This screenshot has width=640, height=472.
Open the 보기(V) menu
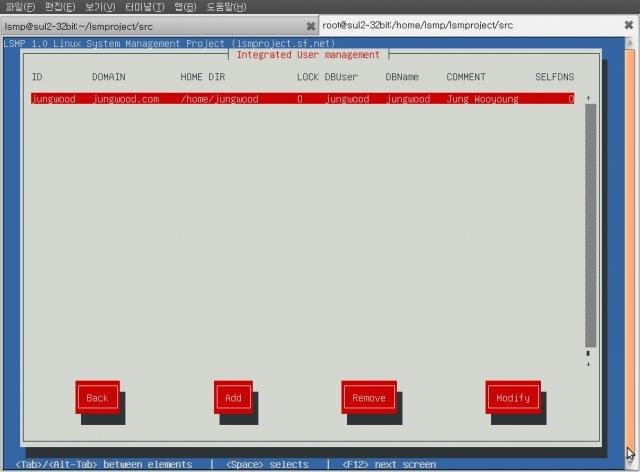tap(100, 7)
